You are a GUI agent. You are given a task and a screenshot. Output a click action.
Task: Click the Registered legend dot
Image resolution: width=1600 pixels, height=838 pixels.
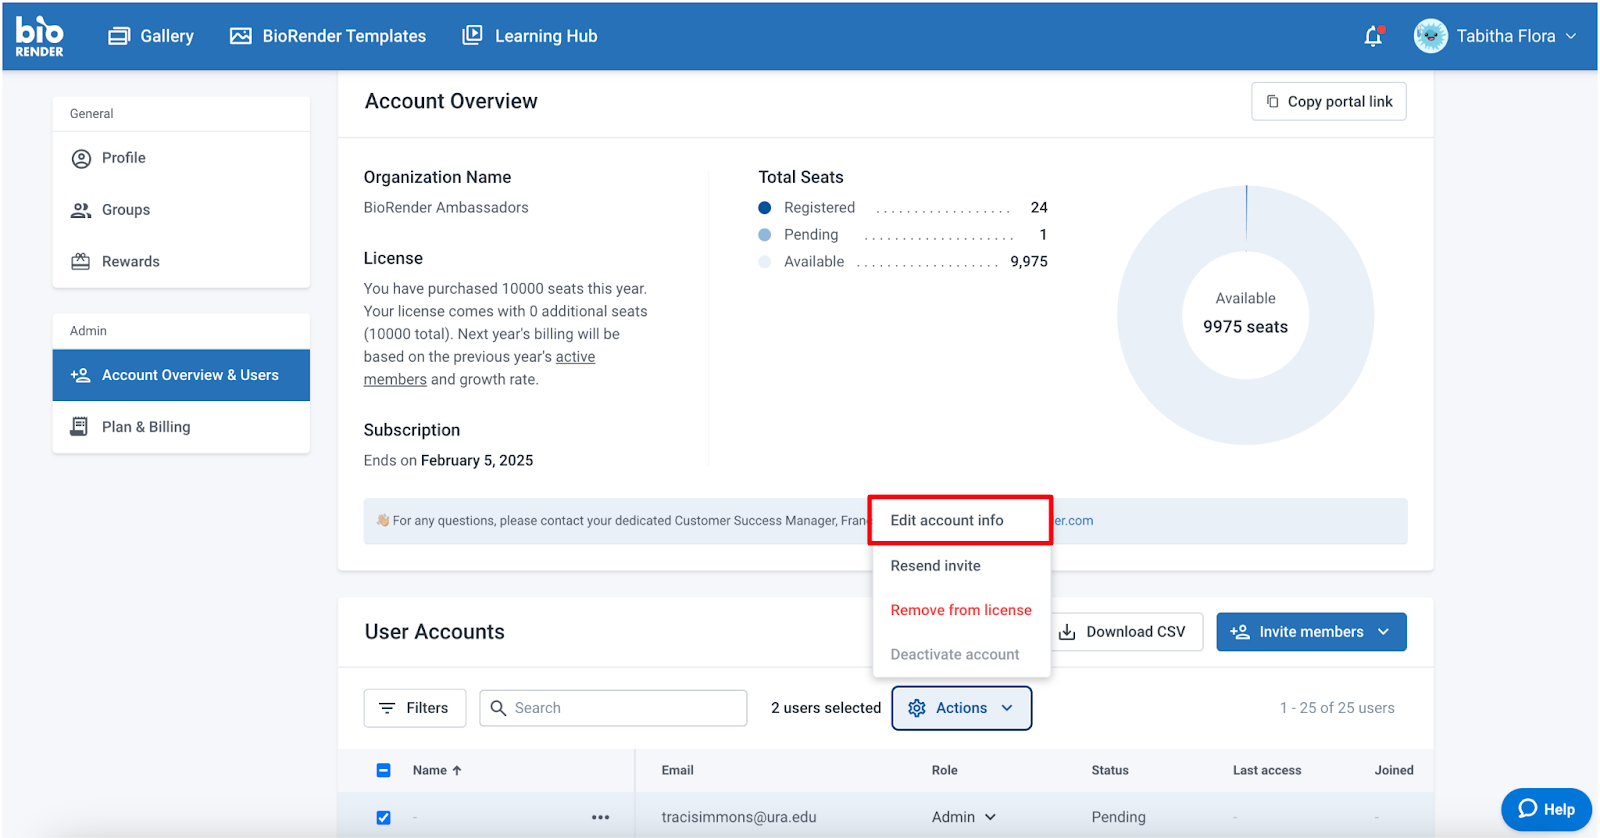(765, 208)
